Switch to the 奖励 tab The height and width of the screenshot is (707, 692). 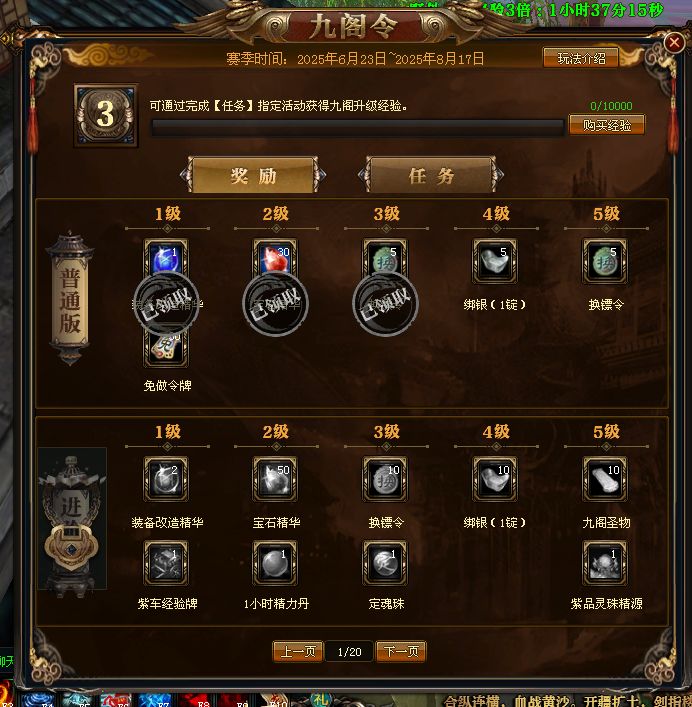click(x=253, y=175)
